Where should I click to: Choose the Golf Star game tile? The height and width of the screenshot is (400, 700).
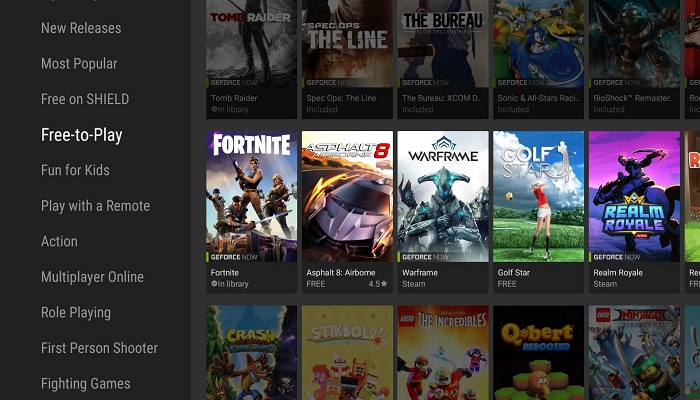(x=538, y=197)
